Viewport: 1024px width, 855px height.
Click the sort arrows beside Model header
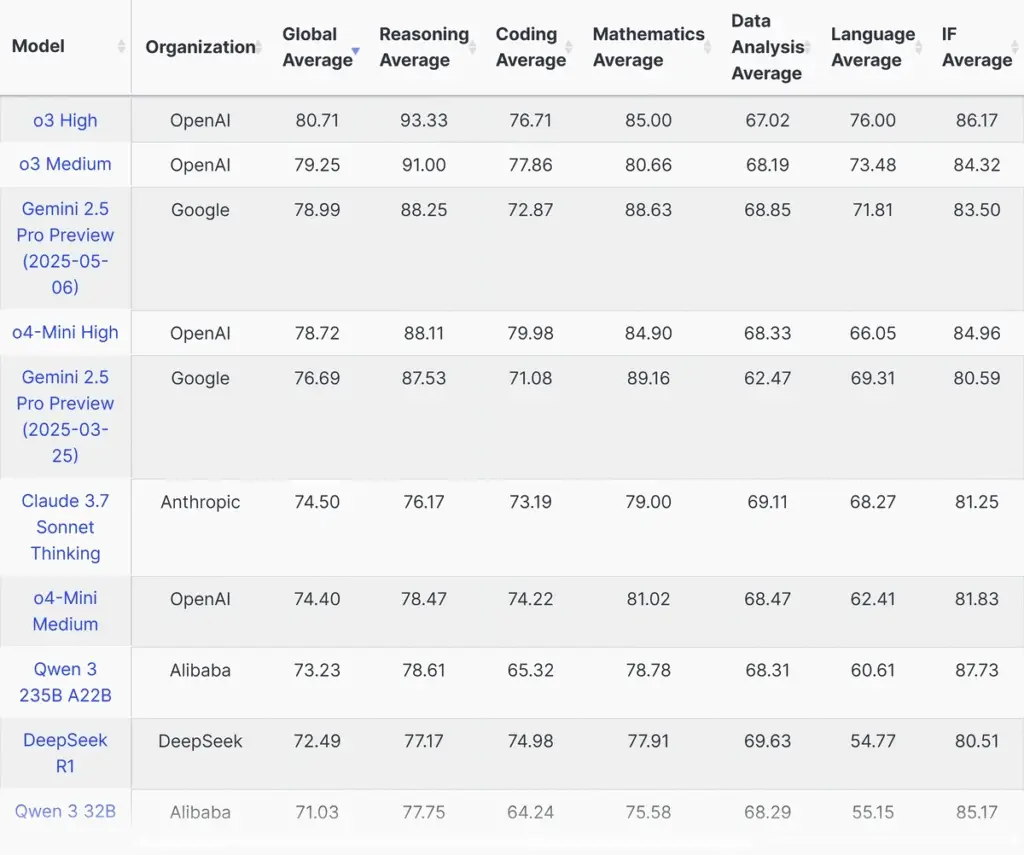[121, 46]
